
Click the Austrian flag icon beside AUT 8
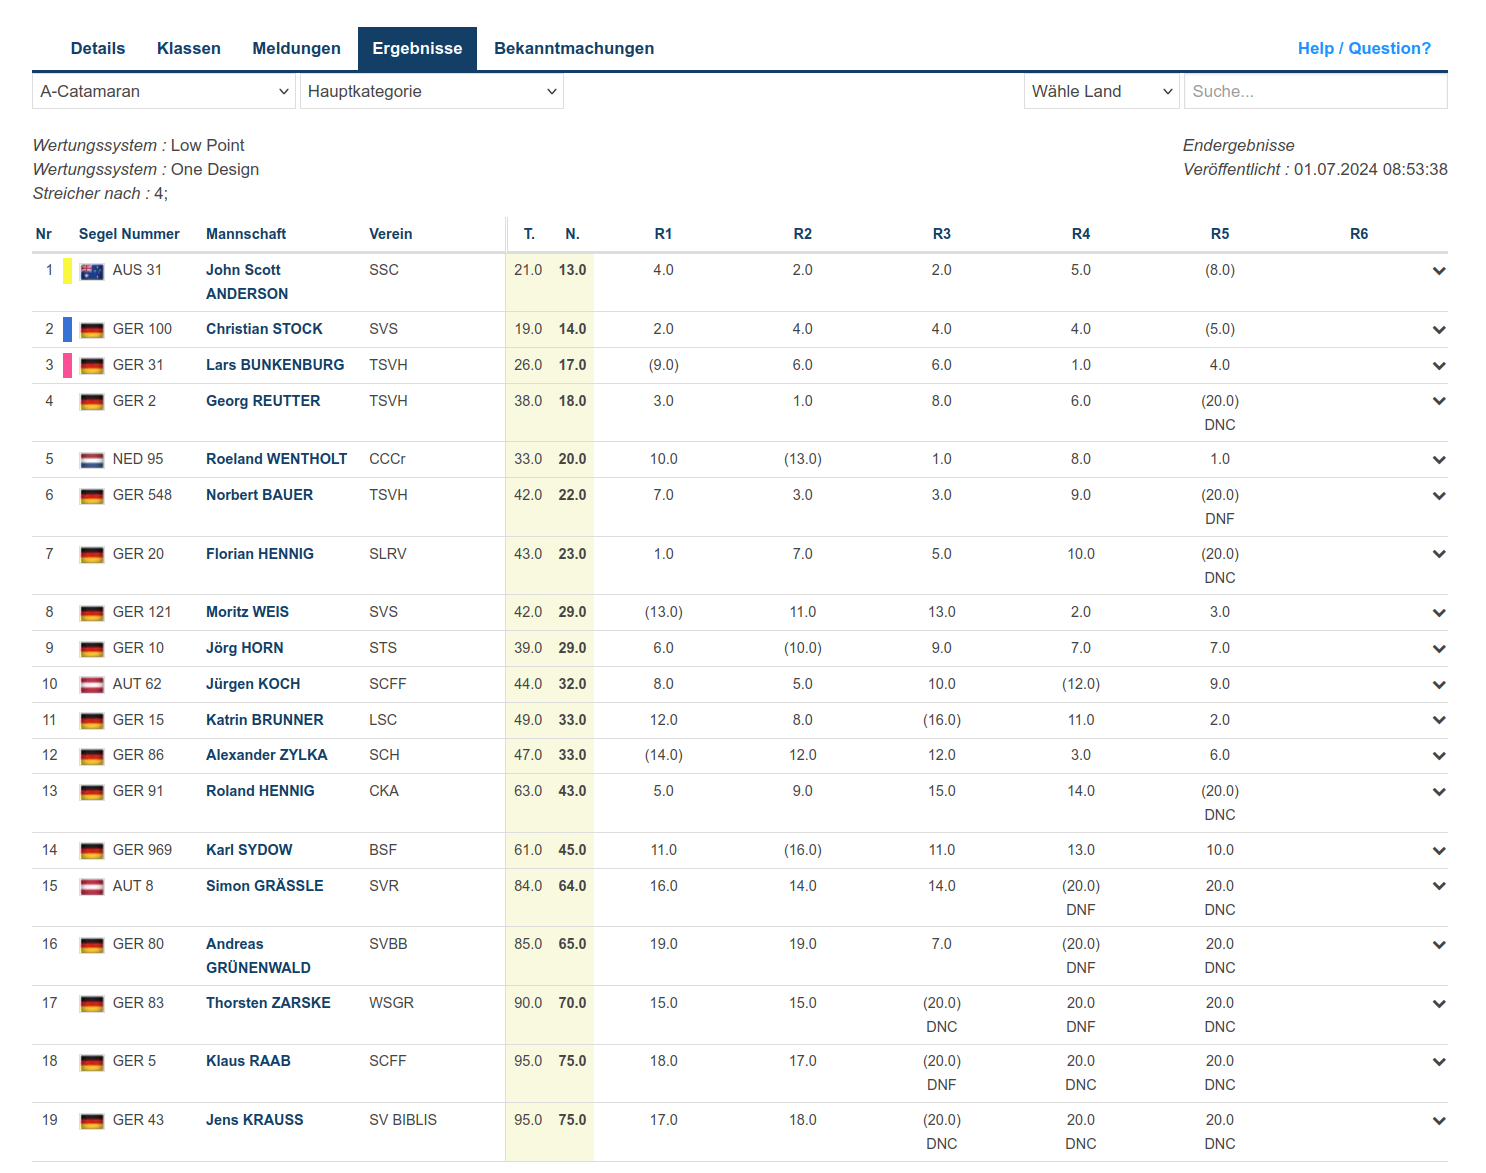pos(92,887)
